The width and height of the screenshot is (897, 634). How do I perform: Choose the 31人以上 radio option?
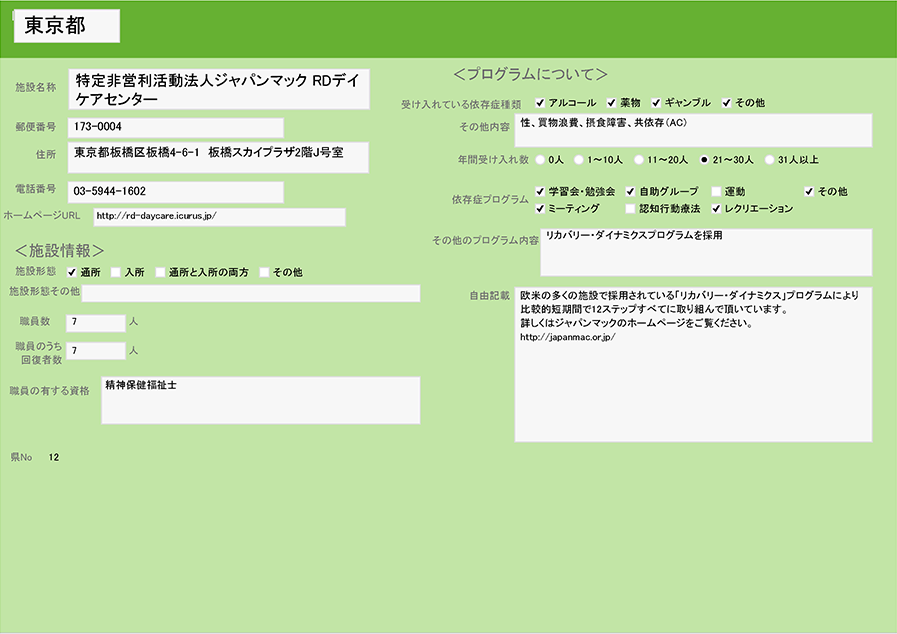tap(769, 159)
